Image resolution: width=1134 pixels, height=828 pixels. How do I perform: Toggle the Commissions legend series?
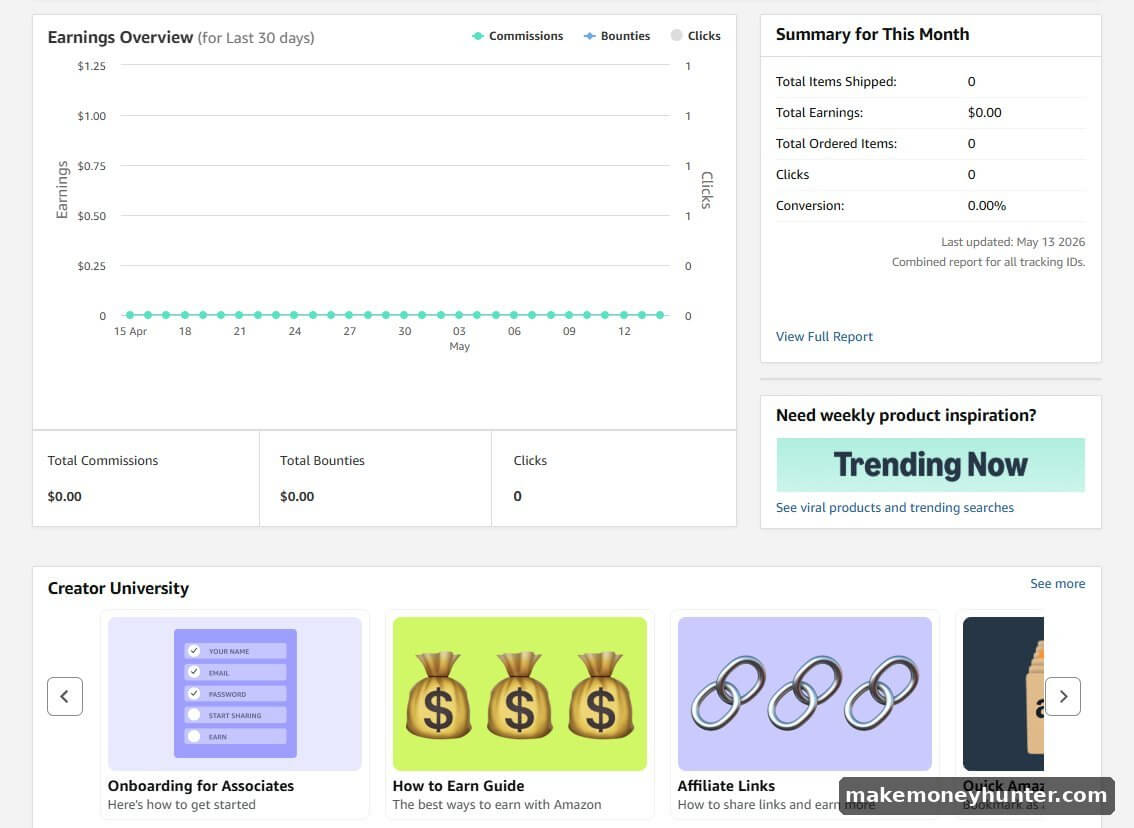[517, 36]
